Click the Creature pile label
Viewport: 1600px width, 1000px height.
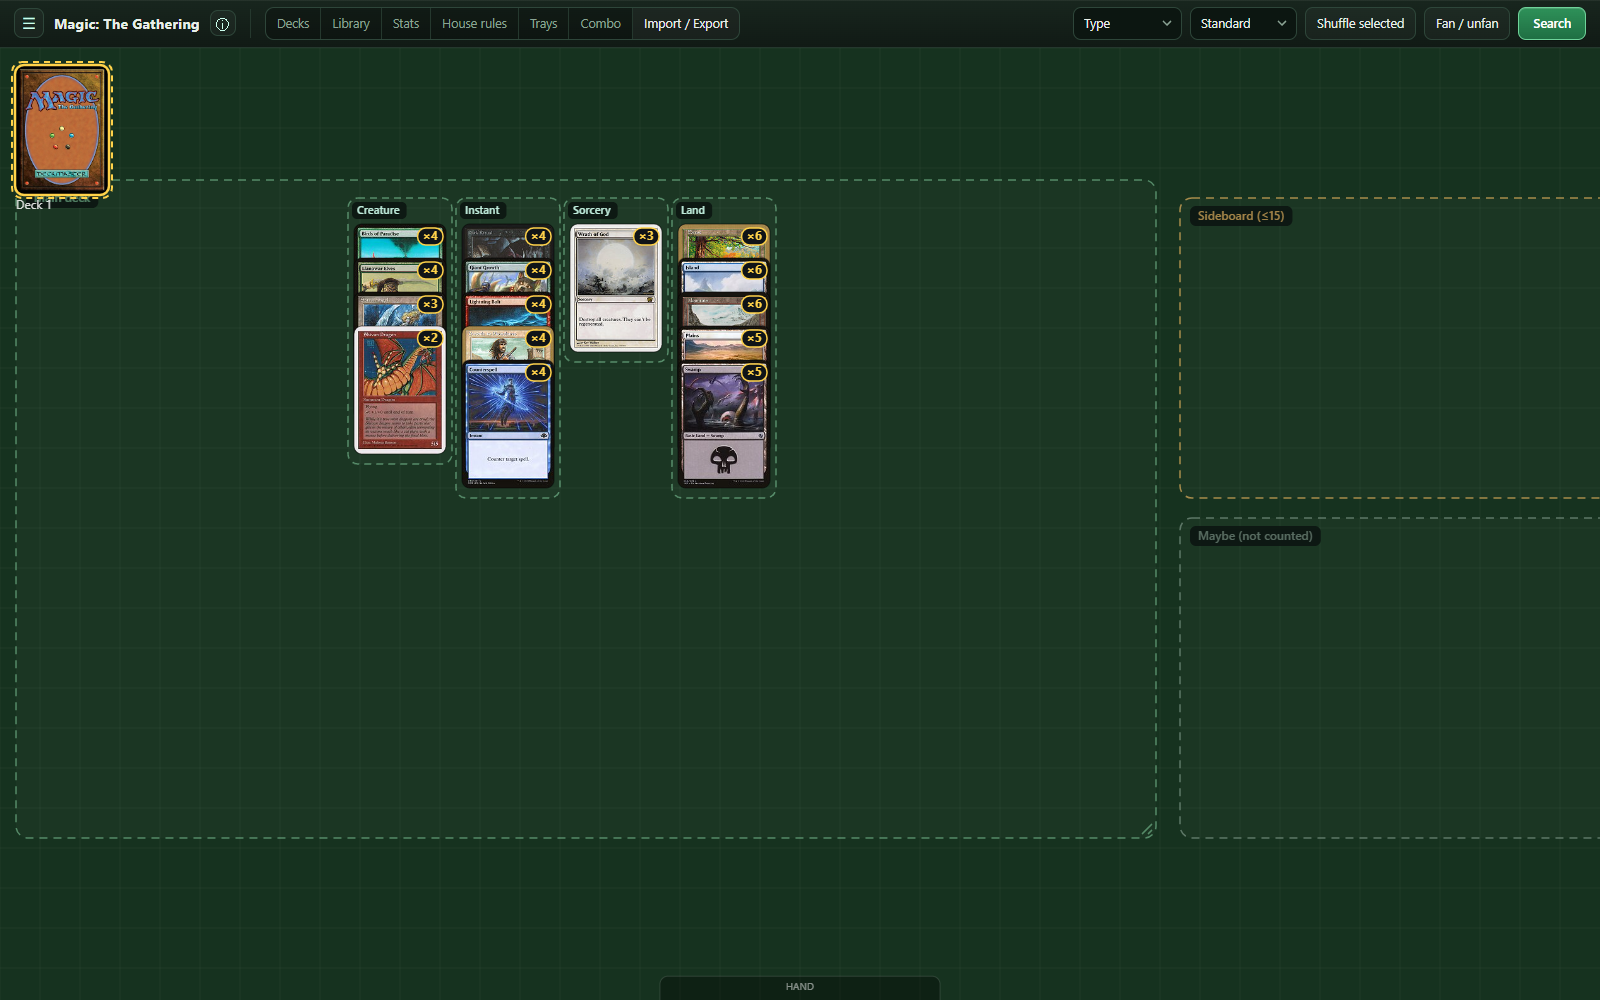(x=378, y=210)
